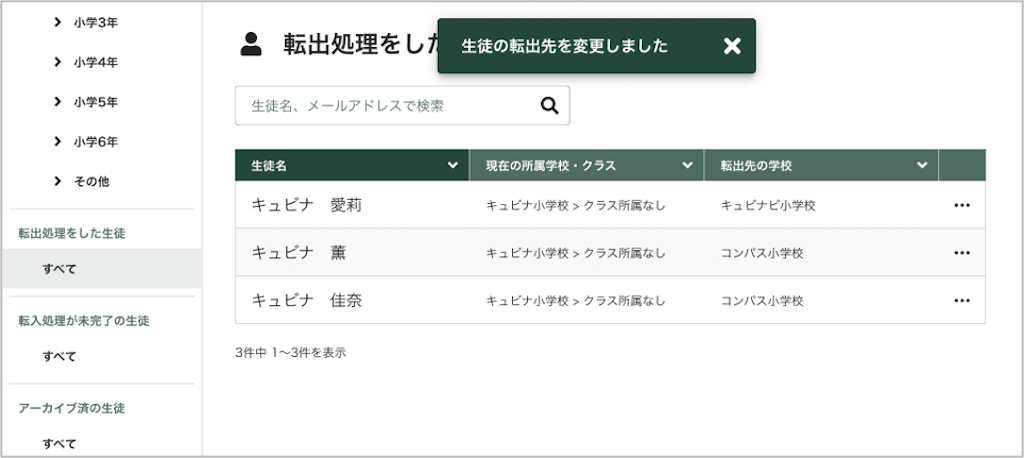The height and width of the screenshot is (458, 1024).
Task: Click the person icon beside page title
Action: pos(251,44)
